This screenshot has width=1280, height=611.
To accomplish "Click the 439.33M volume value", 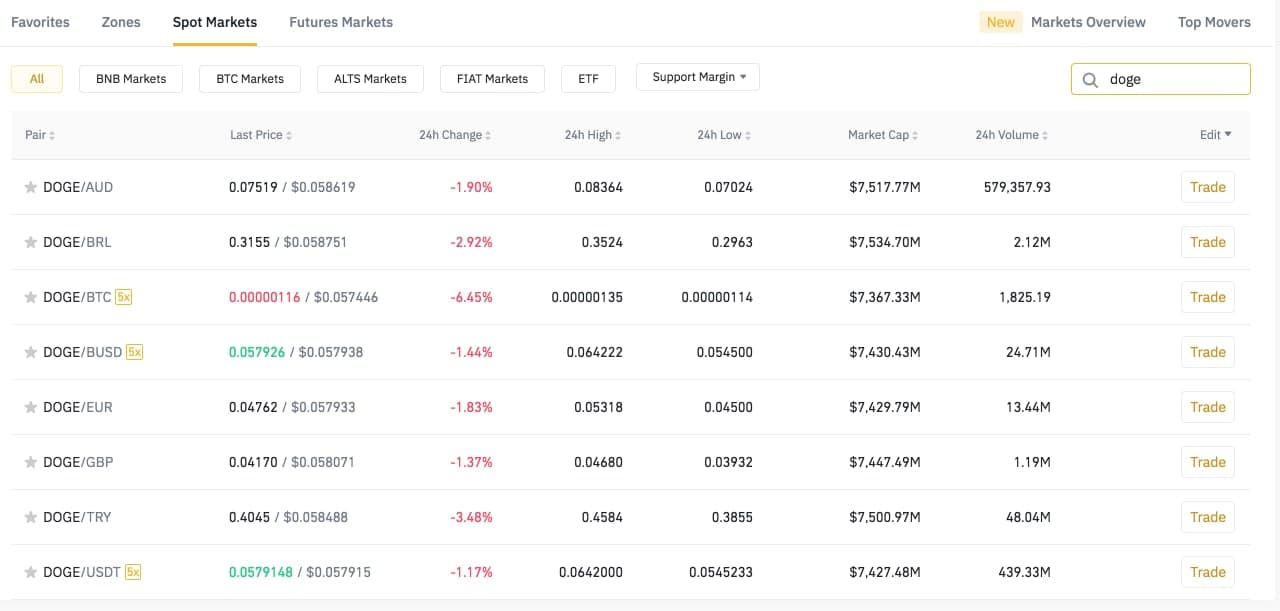I will pyautogui.click(x=1025, y=572).
